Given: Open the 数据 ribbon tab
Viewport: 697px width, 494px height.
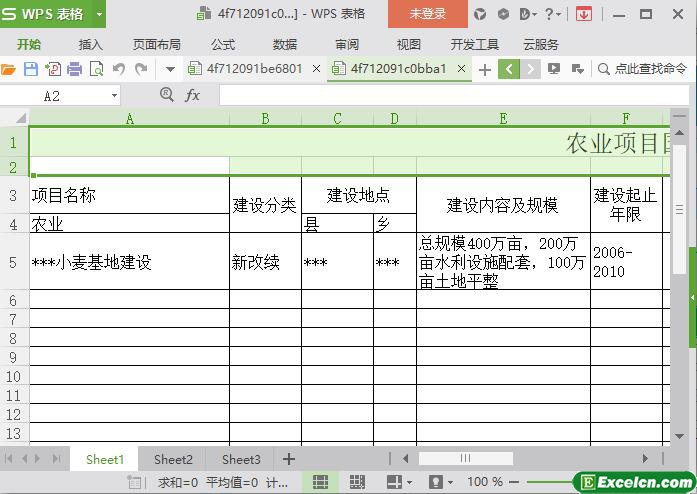Looking at the screenshot, I should (x=285, y=44).
